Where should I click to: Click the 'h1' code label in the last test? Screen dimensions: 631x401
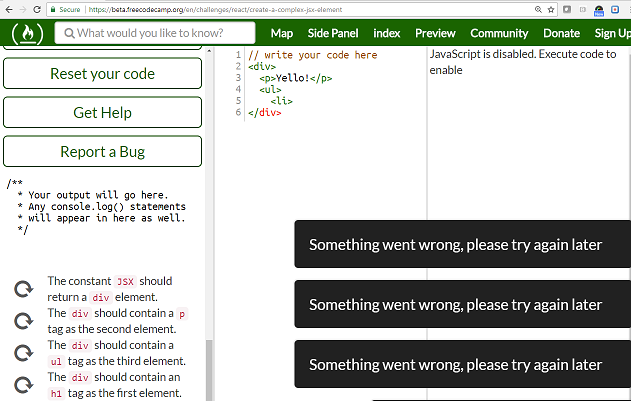click(x=56, y=393)
